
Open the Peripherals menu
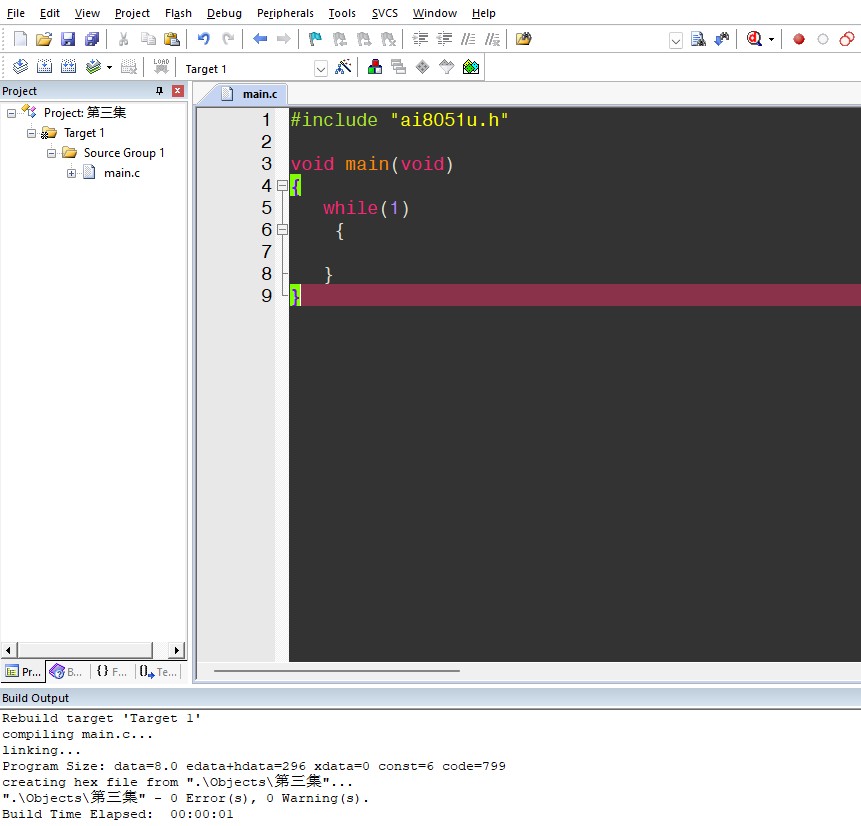click(285, 13)
